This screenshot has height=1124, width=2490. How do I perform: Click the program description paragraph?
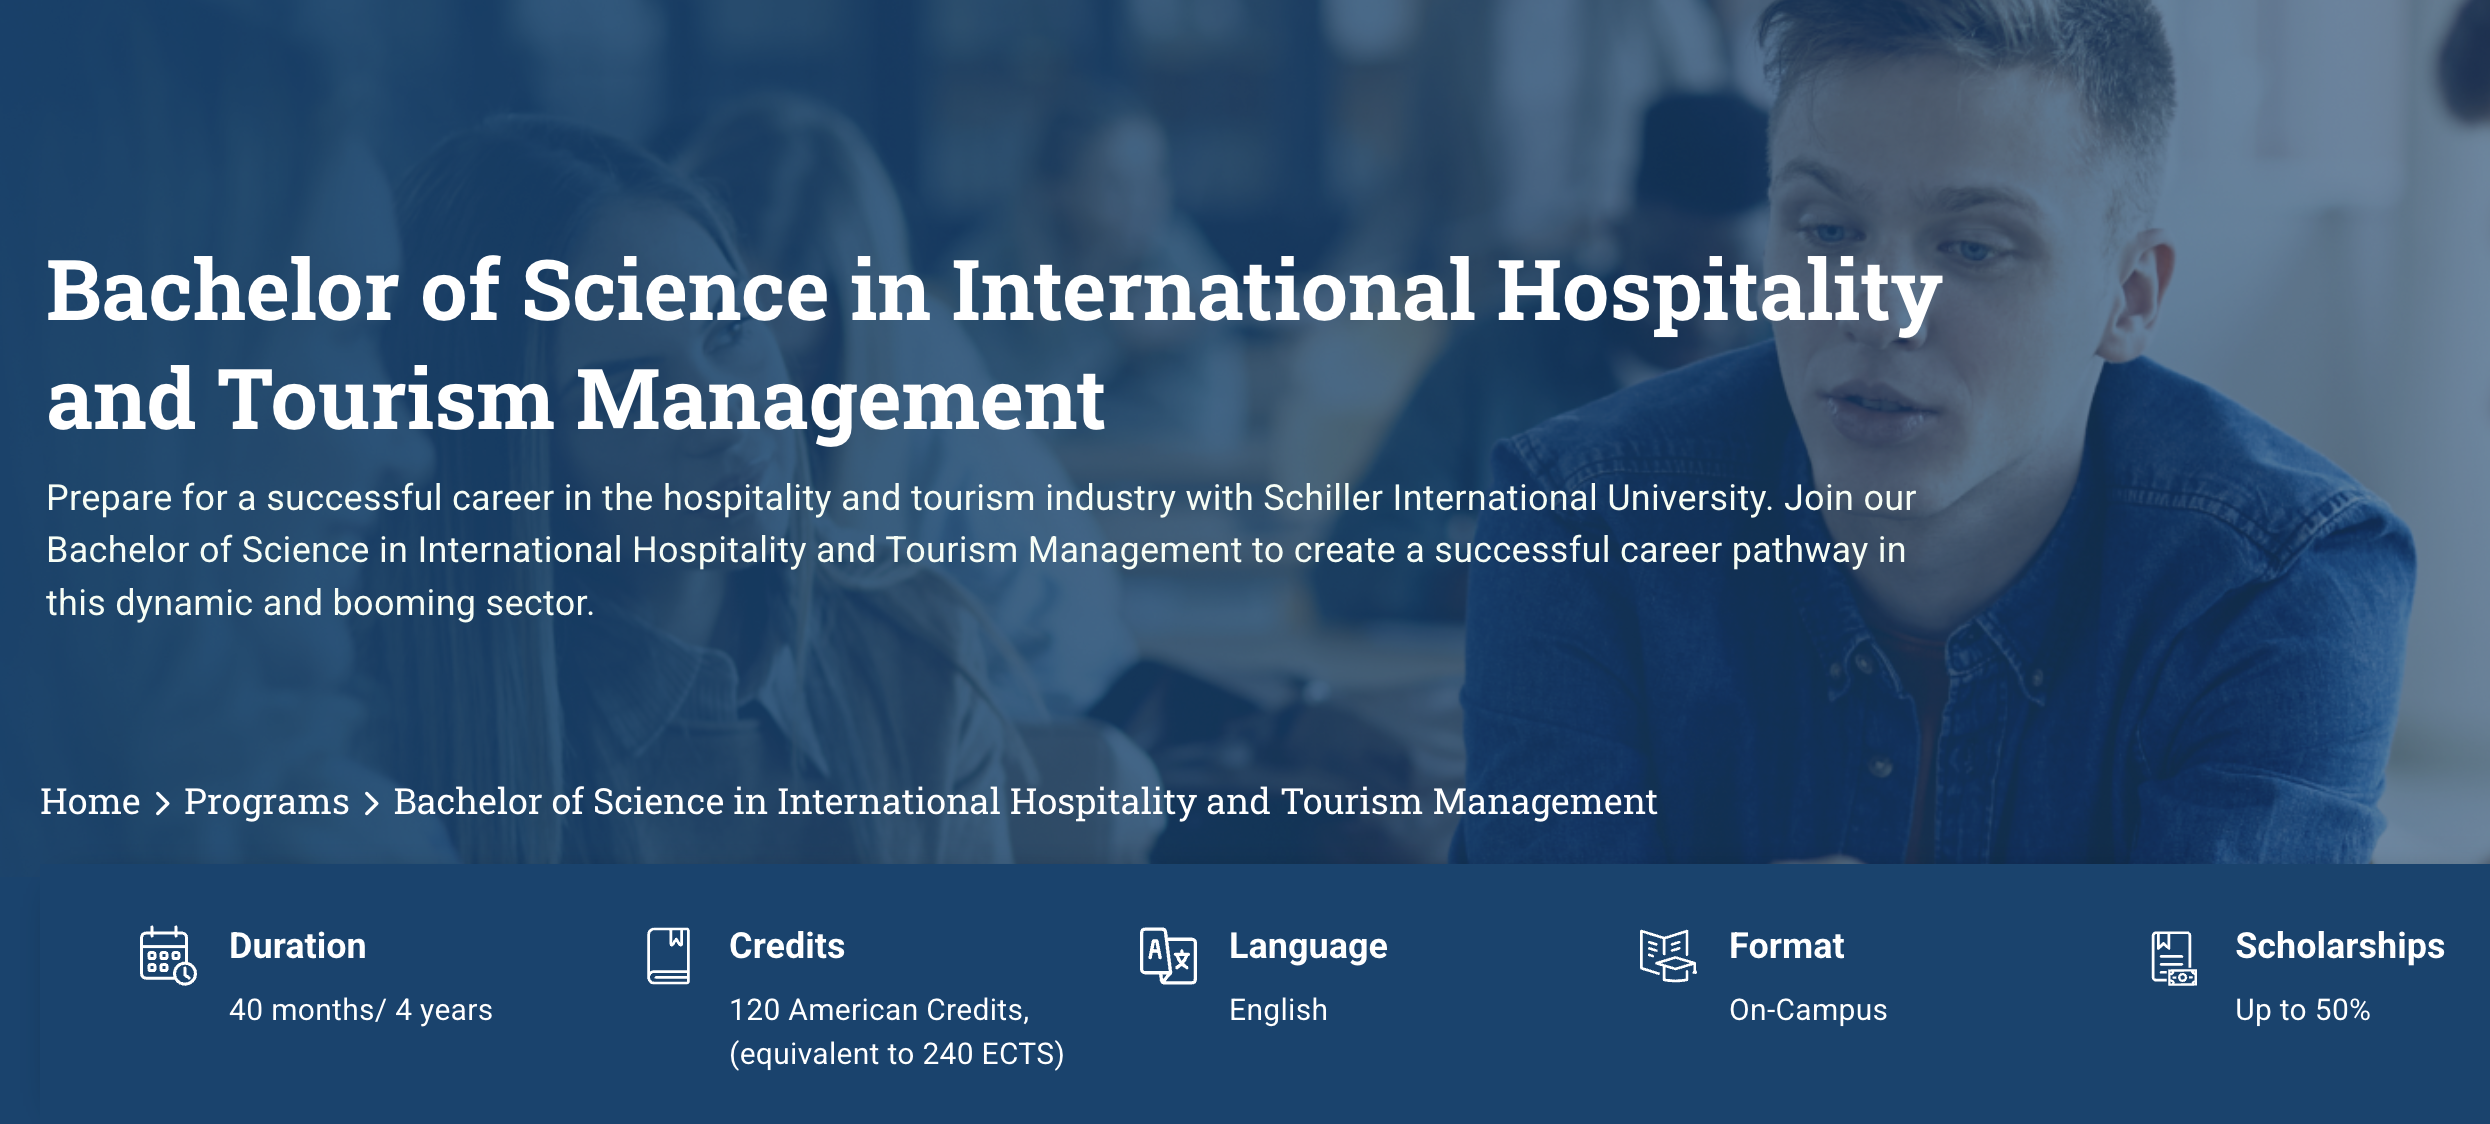pyautogui.click(x=980, y=550)
